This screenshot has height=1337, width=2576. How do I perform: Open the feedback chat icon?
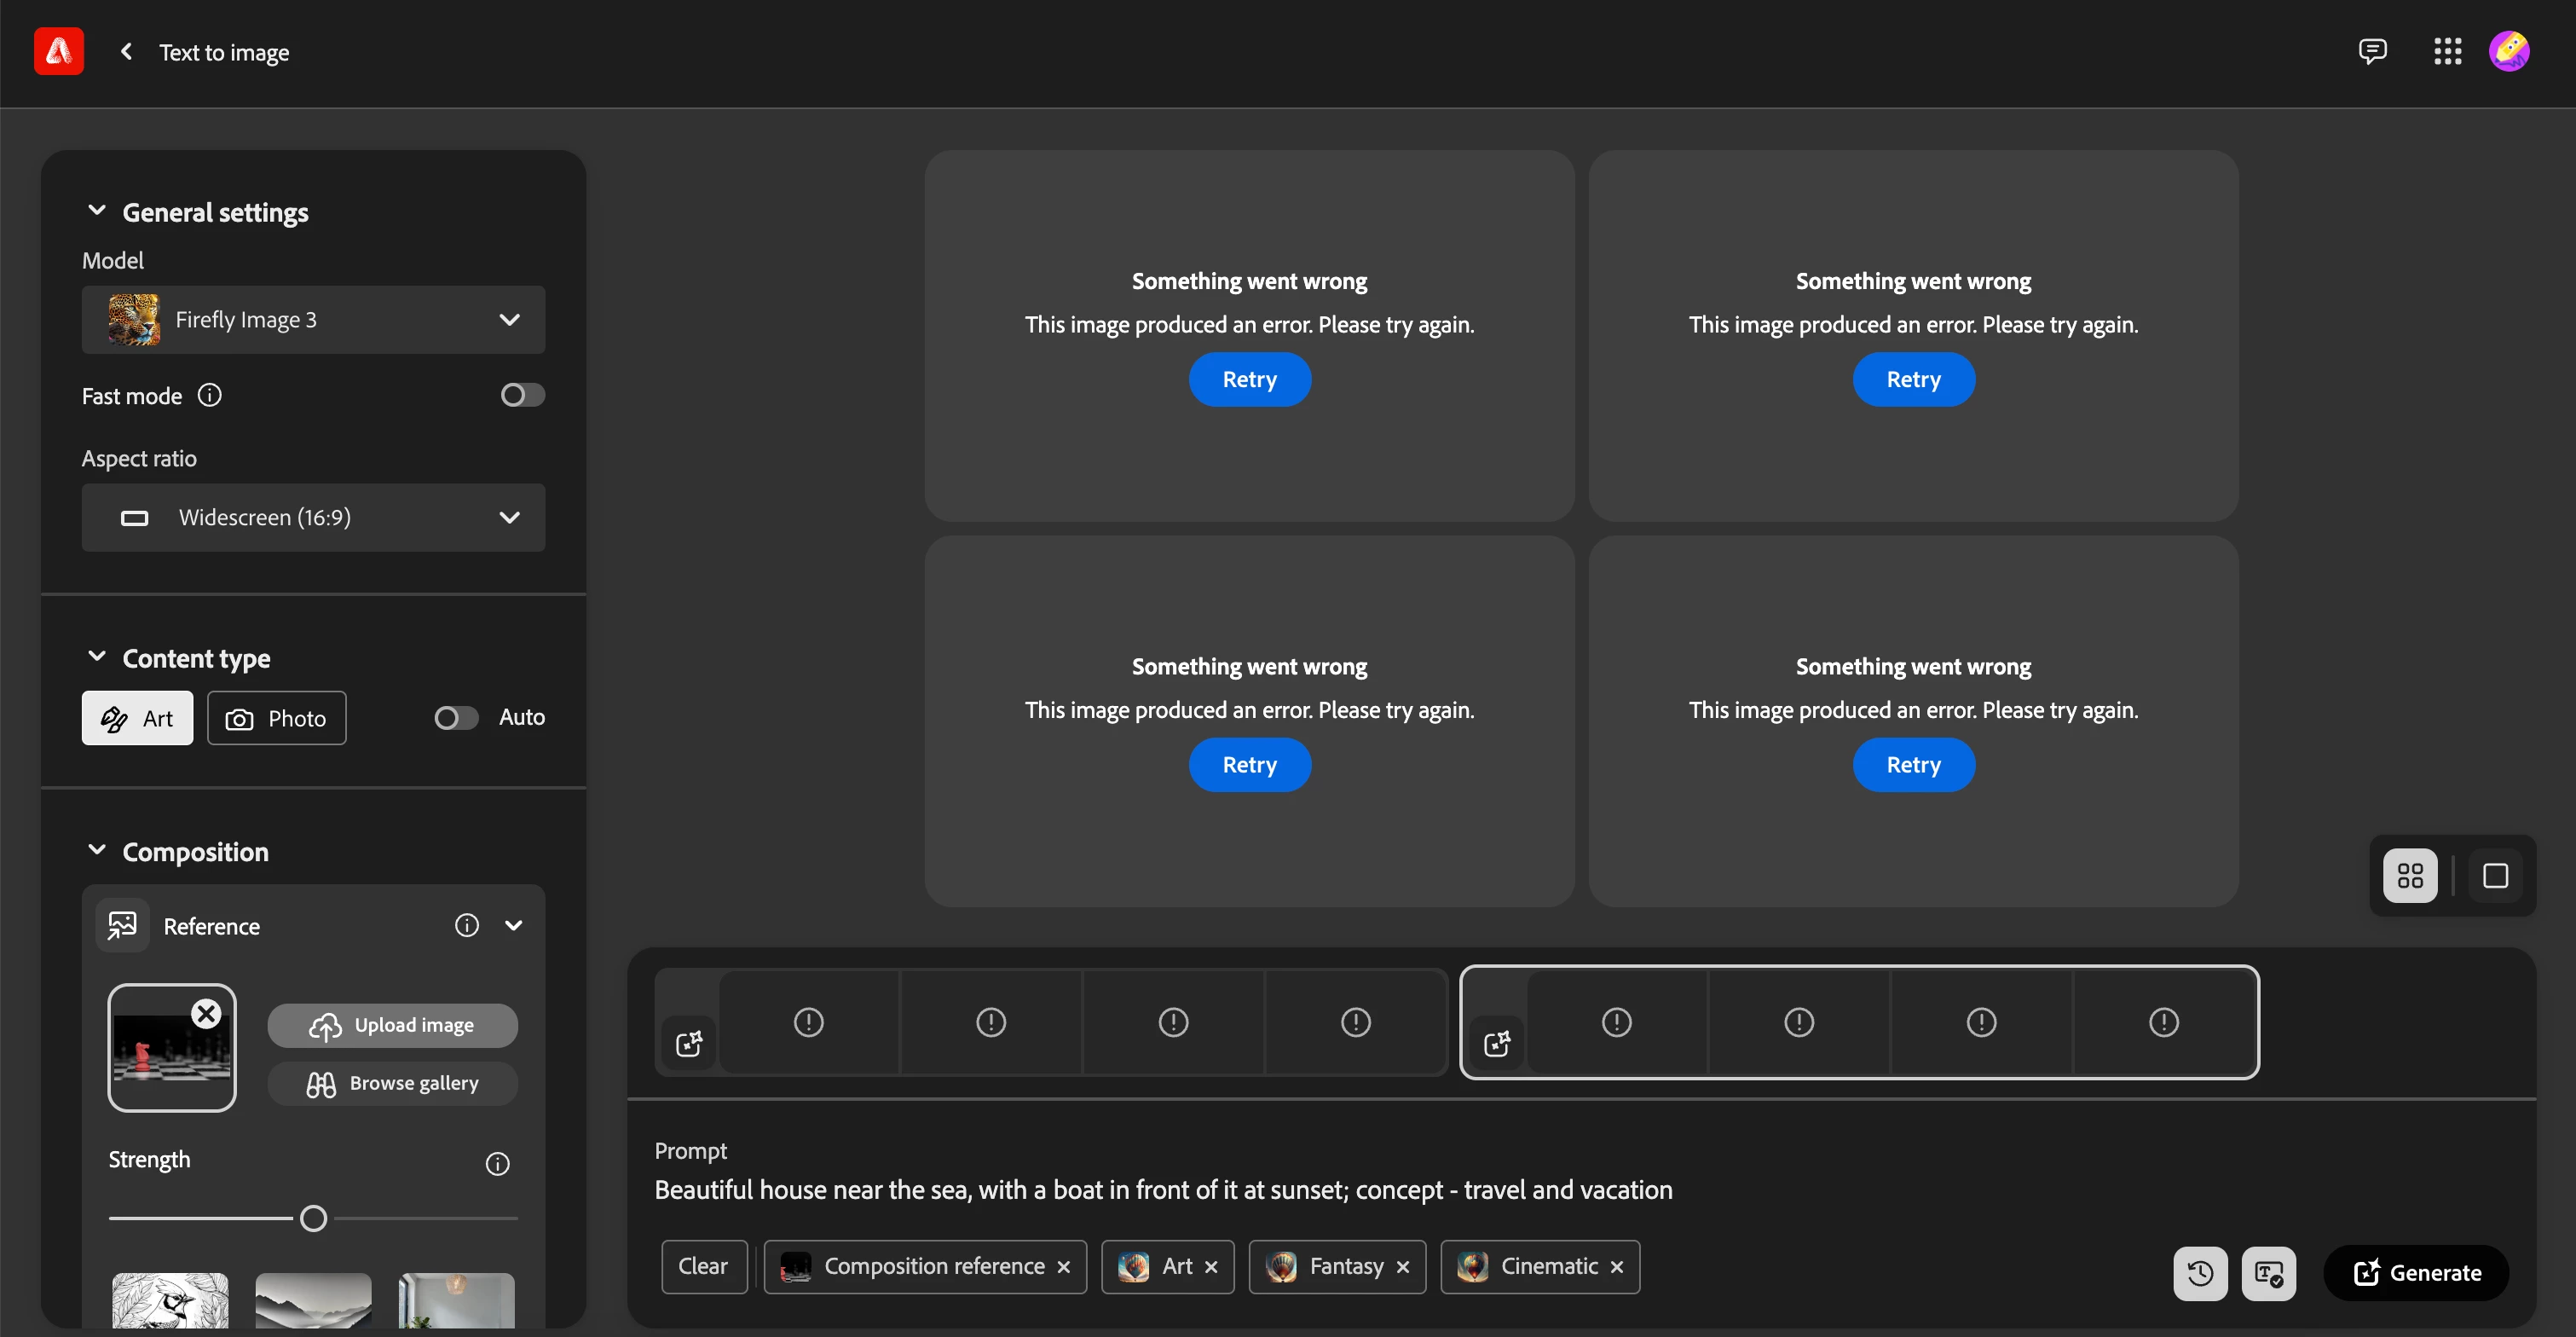[2372, 51]
